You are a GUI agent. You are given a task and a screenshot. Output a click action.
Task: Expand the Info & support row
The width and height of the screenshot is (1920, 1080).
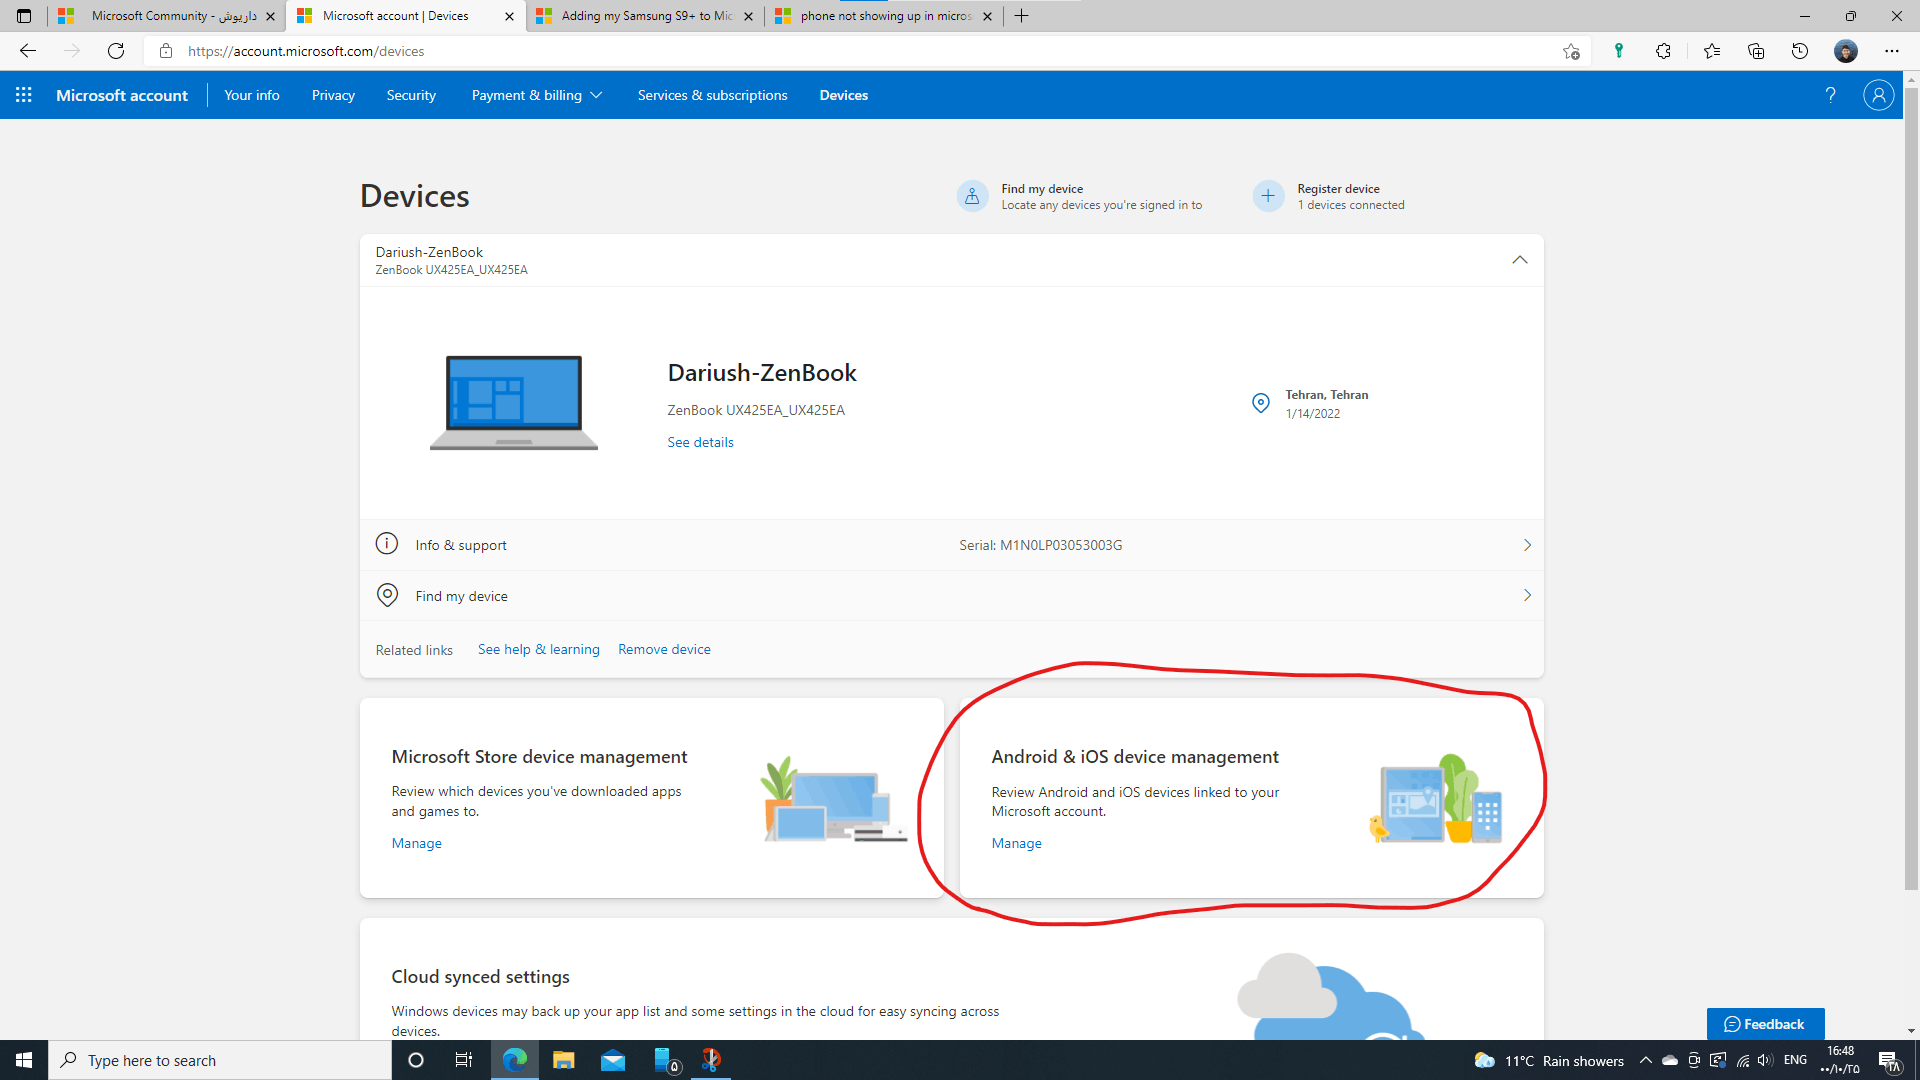tap(951, 545)
